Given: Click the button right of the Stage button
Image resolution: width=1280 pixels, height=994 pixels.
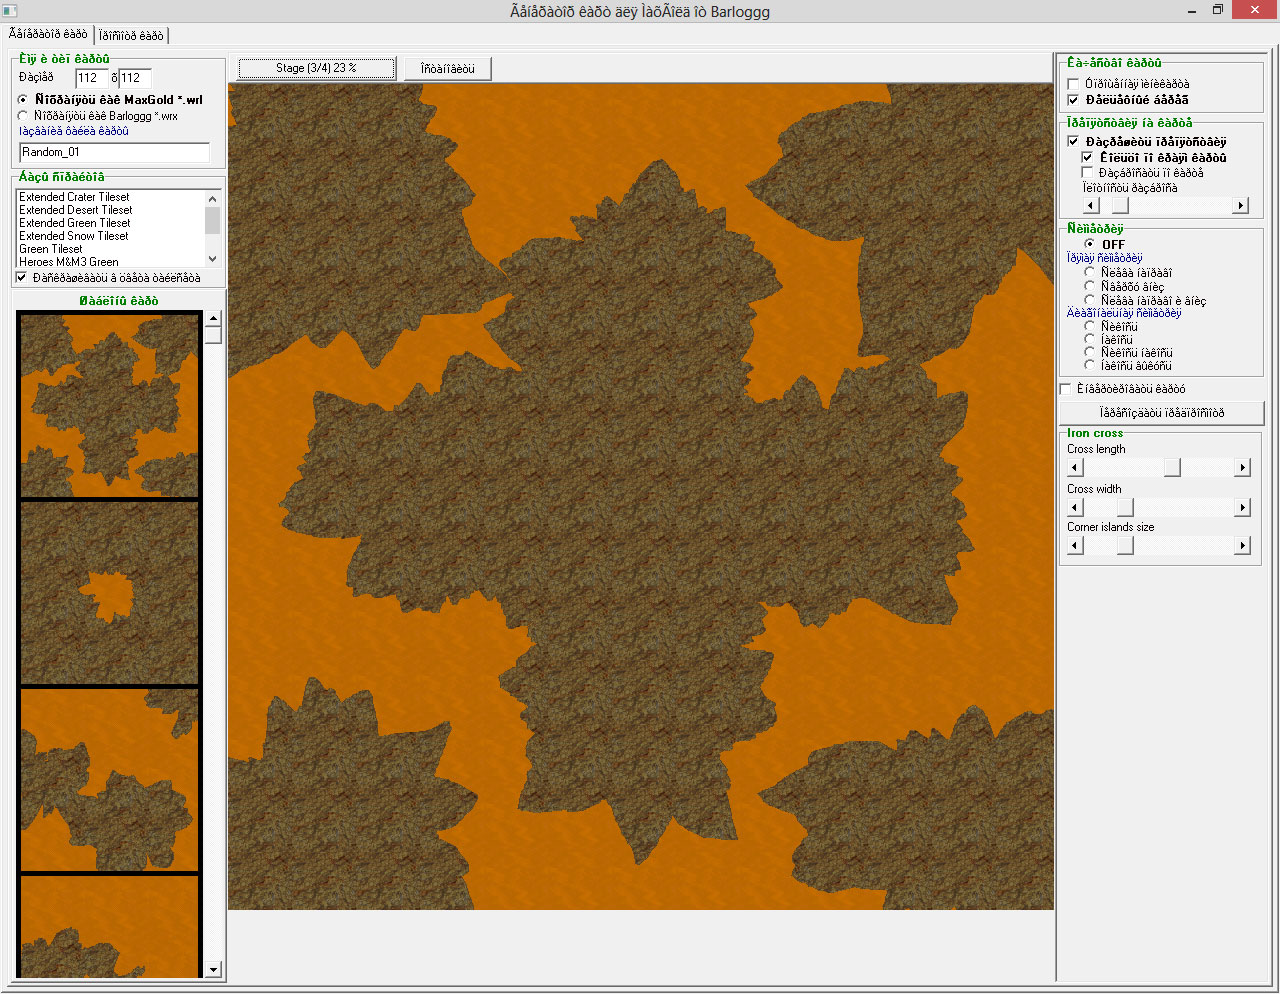Looking at the screenshot, I should click(x=448, y=68).
